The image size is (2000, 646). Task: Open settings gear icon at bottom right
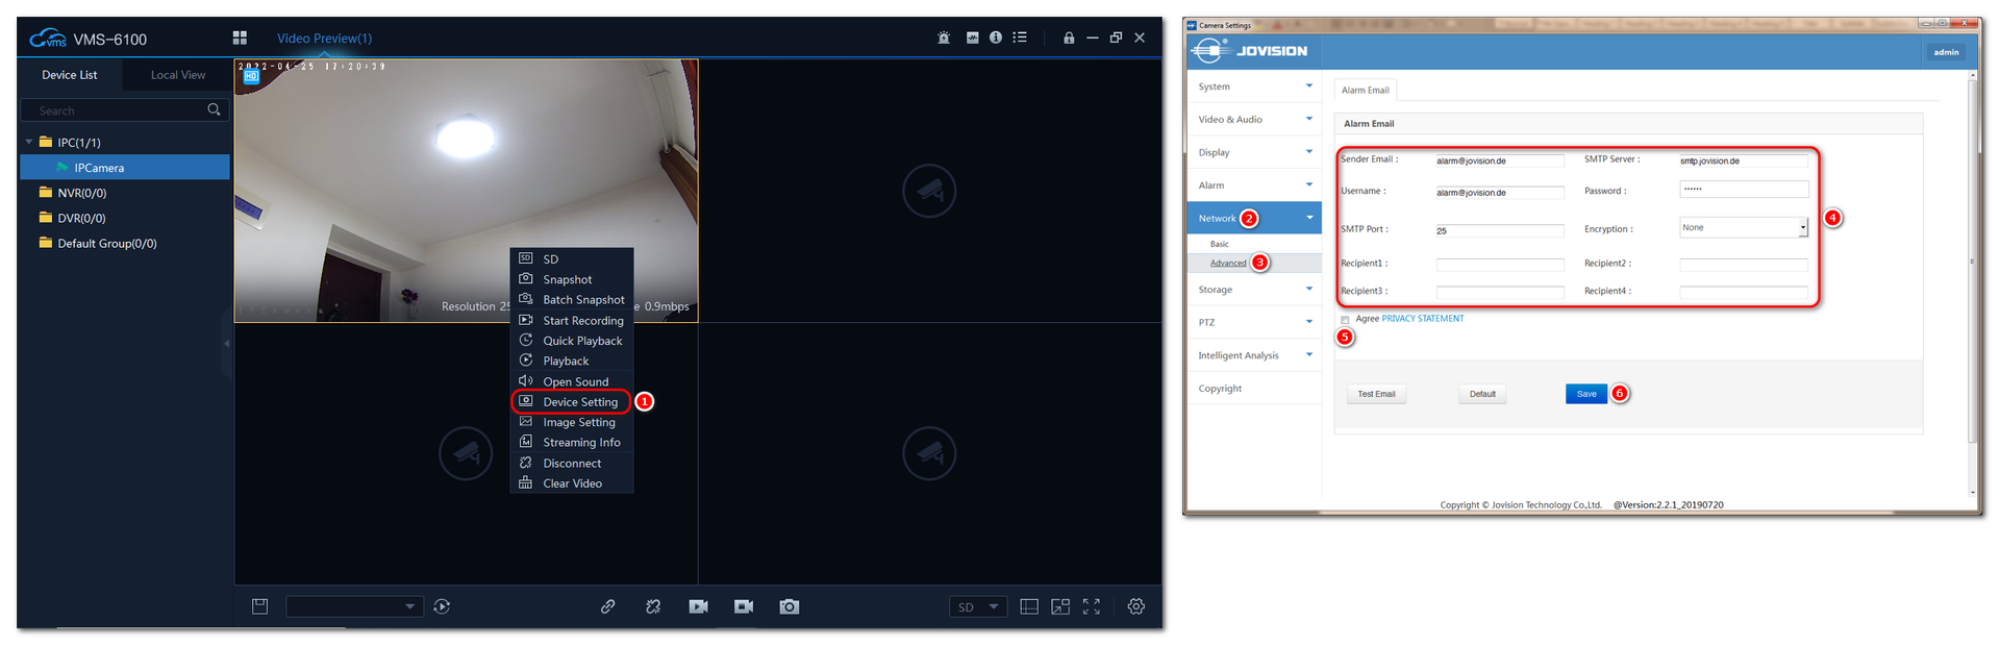tap(1136, 607)
